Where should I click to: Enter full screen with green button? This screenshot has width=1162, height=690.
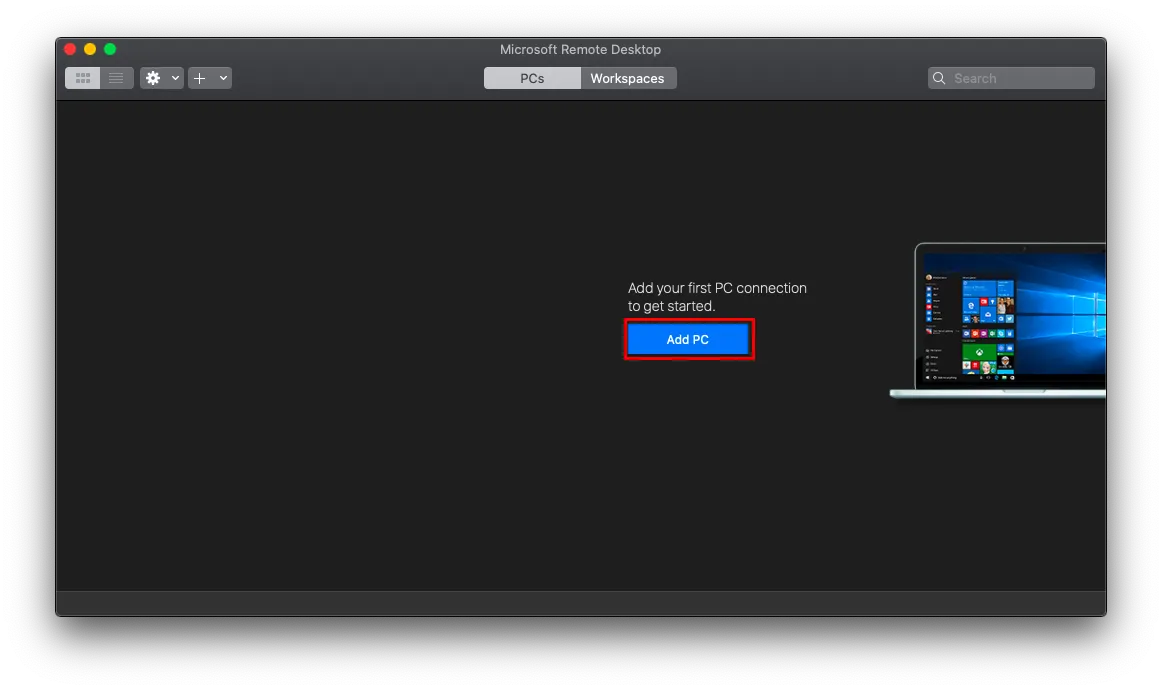coord(110,49)
